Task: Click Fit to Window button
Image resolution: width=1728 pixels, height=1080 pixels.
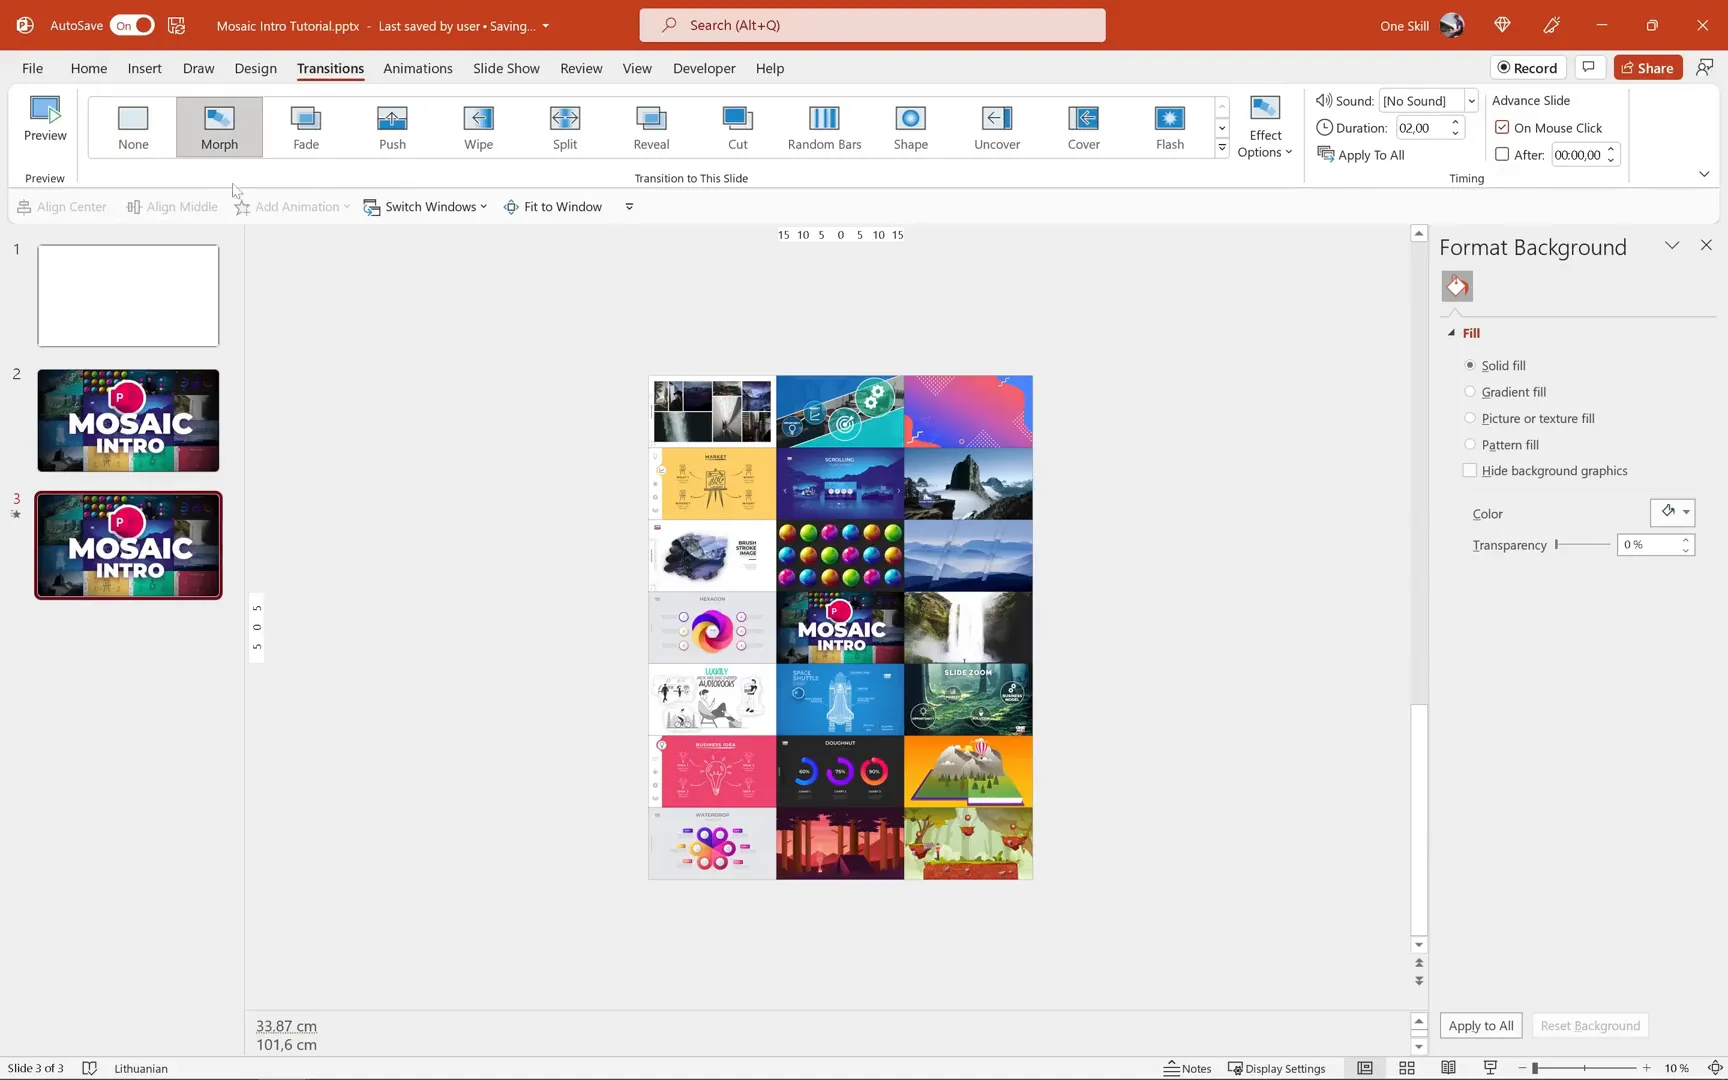Action: [x=553, y=206]
